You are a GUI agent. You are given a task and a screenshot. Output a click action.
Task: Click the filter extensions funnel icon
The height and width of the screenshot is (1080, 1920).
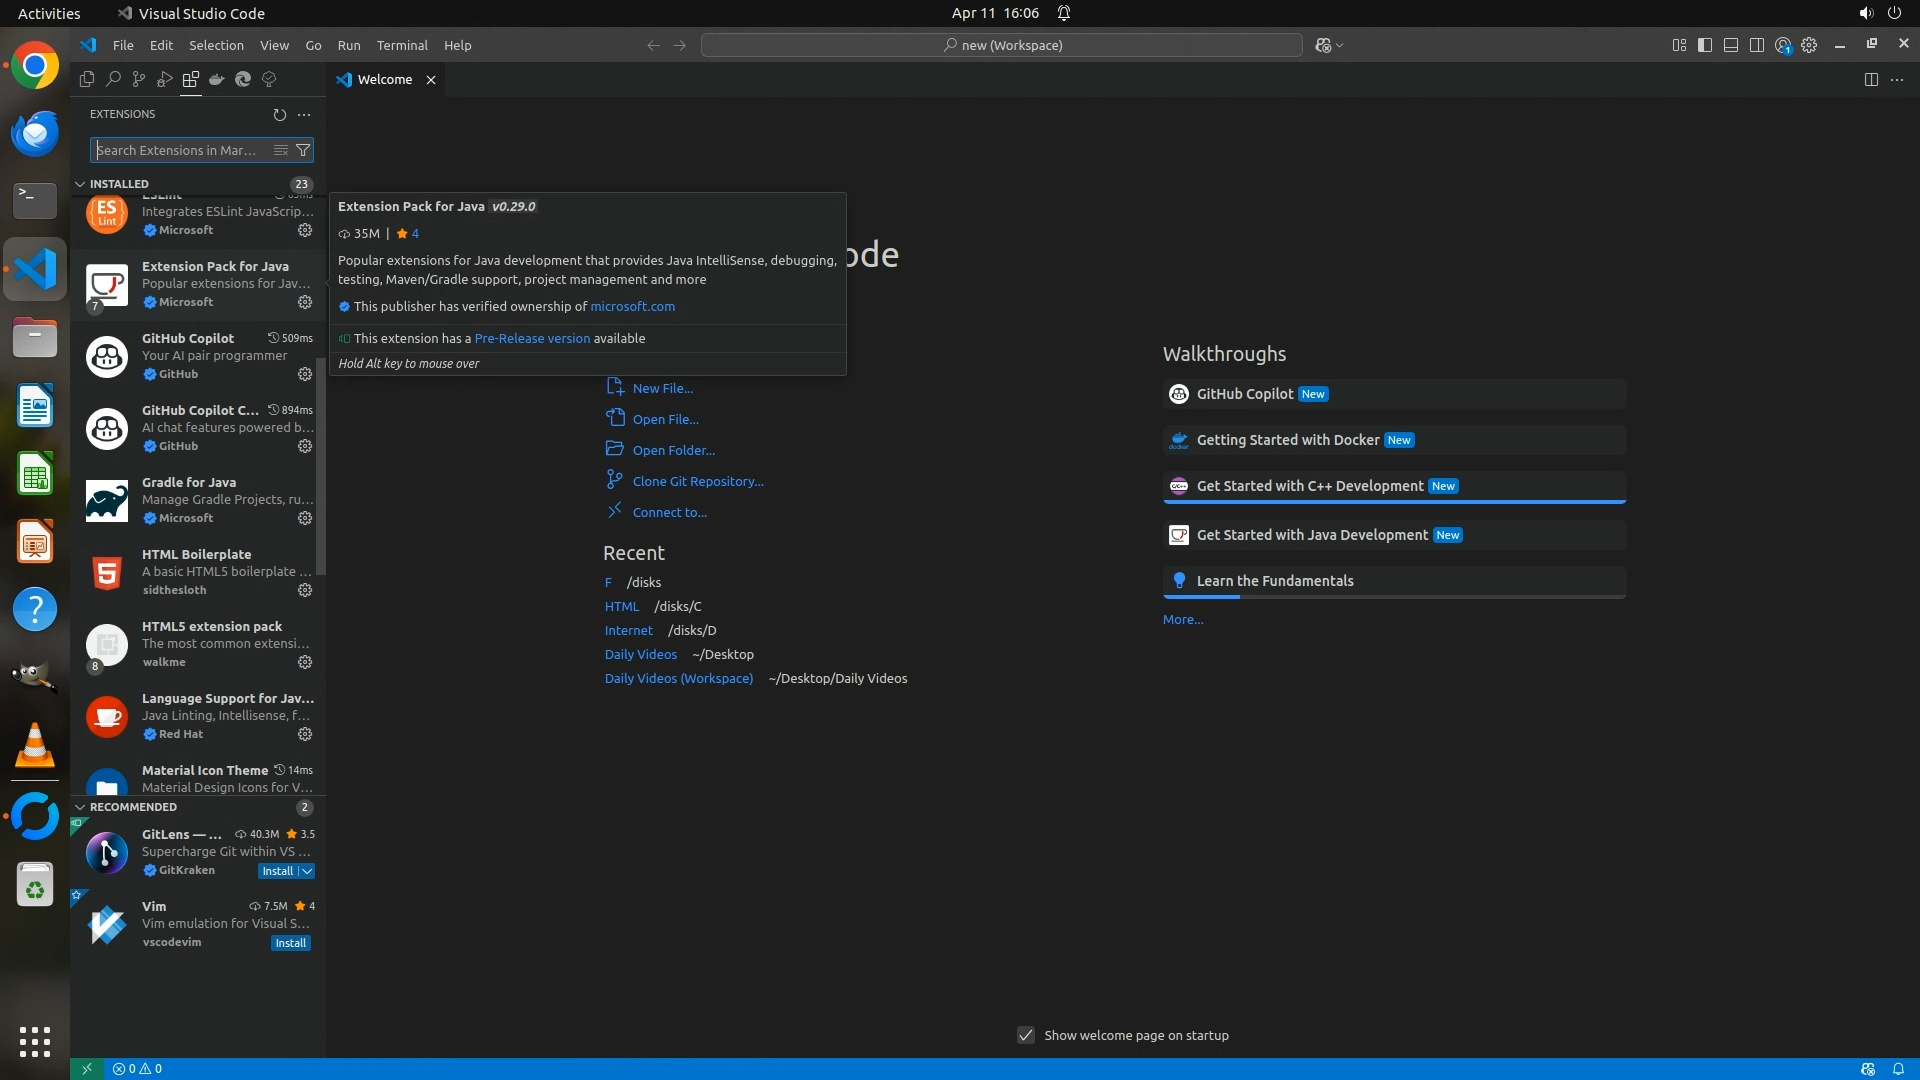pos(303,150)
